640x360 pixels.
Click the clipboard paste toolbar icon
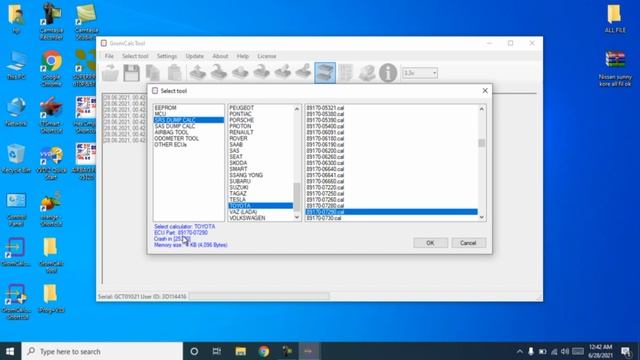point(174,73)
